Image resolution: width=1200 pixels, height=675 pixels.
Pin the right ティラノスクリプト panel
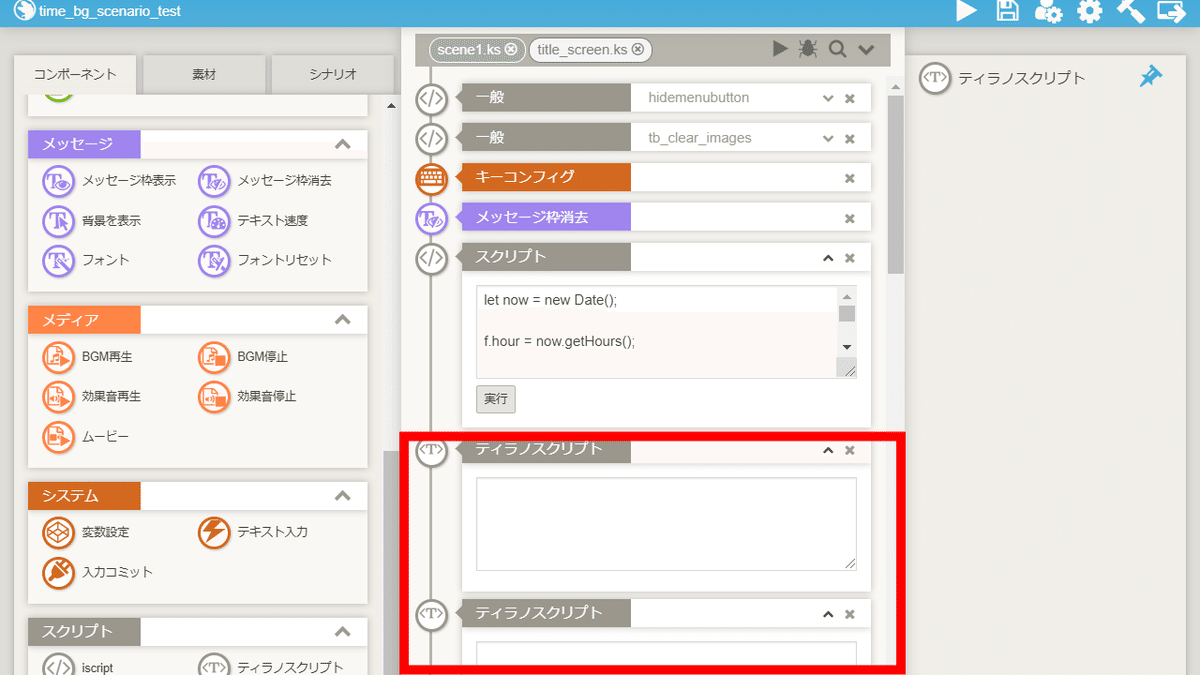coord(1151,77)
